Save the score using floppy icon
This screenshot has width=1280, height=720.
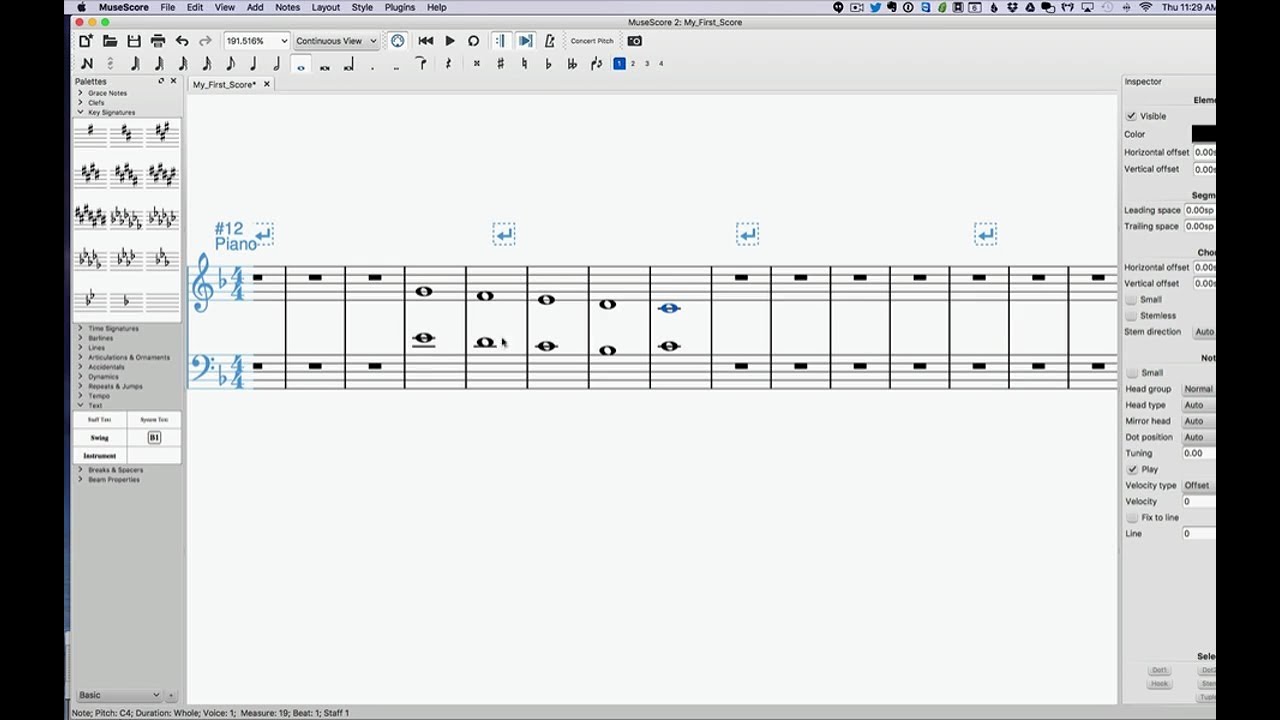134,41
